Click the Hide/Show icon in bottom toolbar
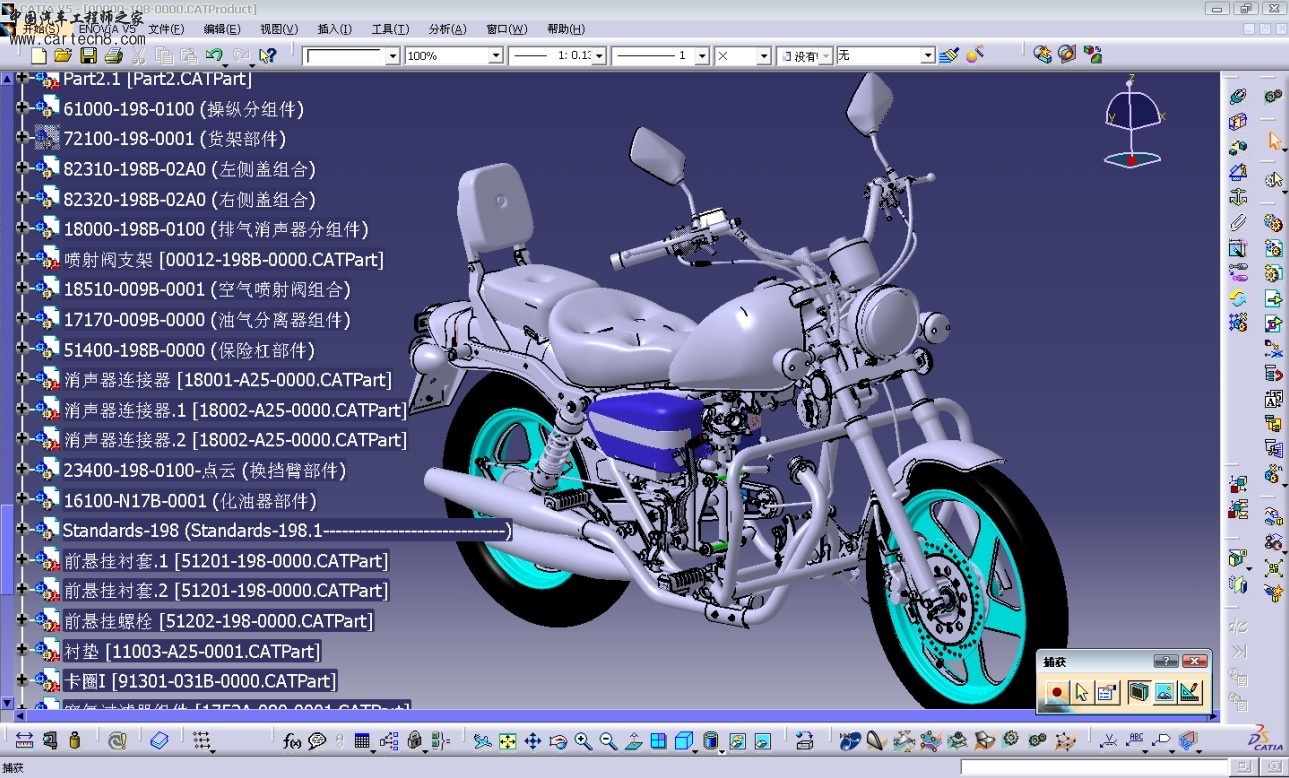 click(x=736, y=741)
